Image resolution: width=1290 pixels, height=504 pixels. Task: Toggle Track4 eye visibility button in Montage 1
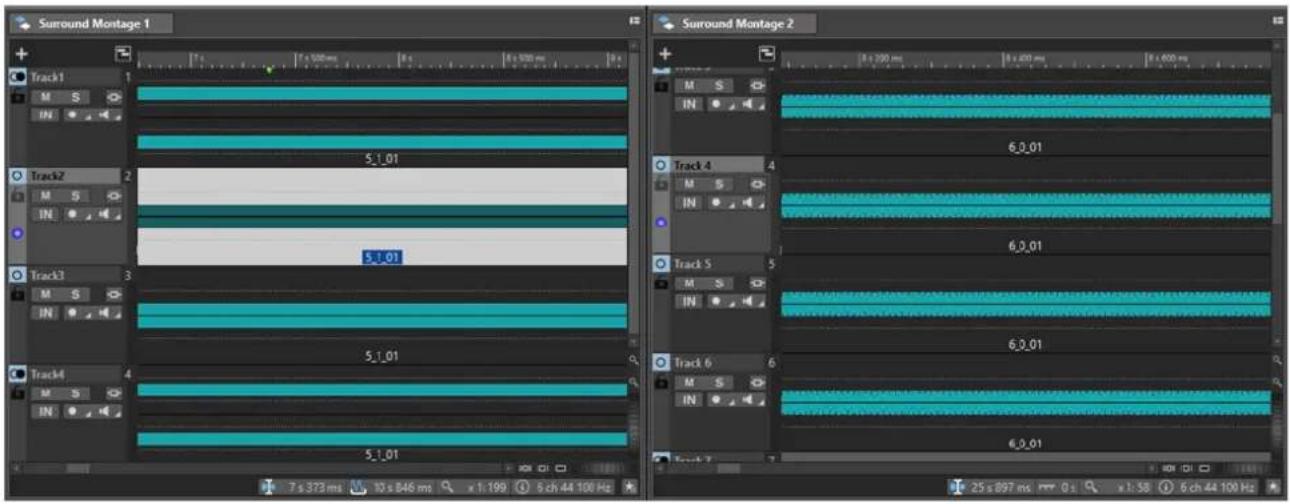pyautogui.click(x=114, y=394)
